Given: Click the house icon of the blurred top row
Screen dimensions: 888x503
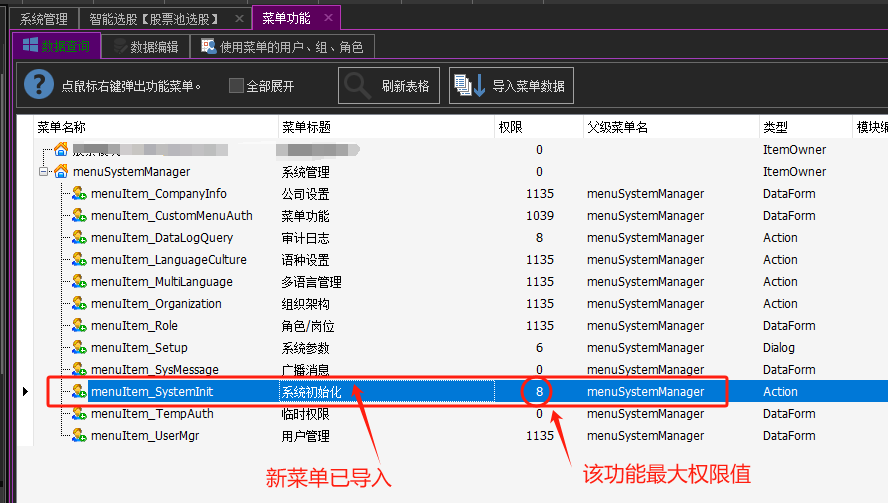Looking at the screenshot, I should pos(61,149).
